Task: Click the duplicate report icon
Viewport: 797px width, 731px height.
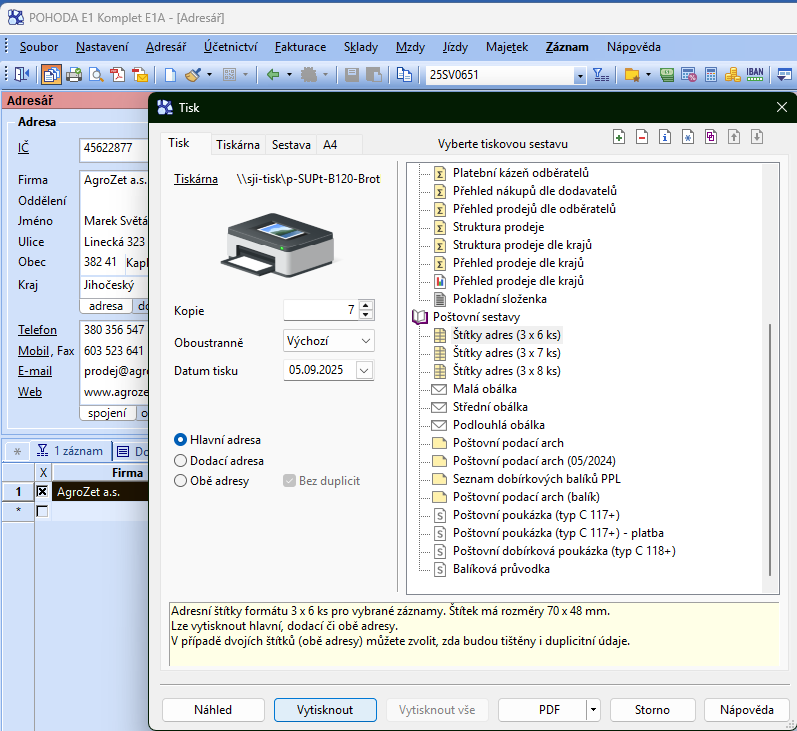Action: pos(711,137)
